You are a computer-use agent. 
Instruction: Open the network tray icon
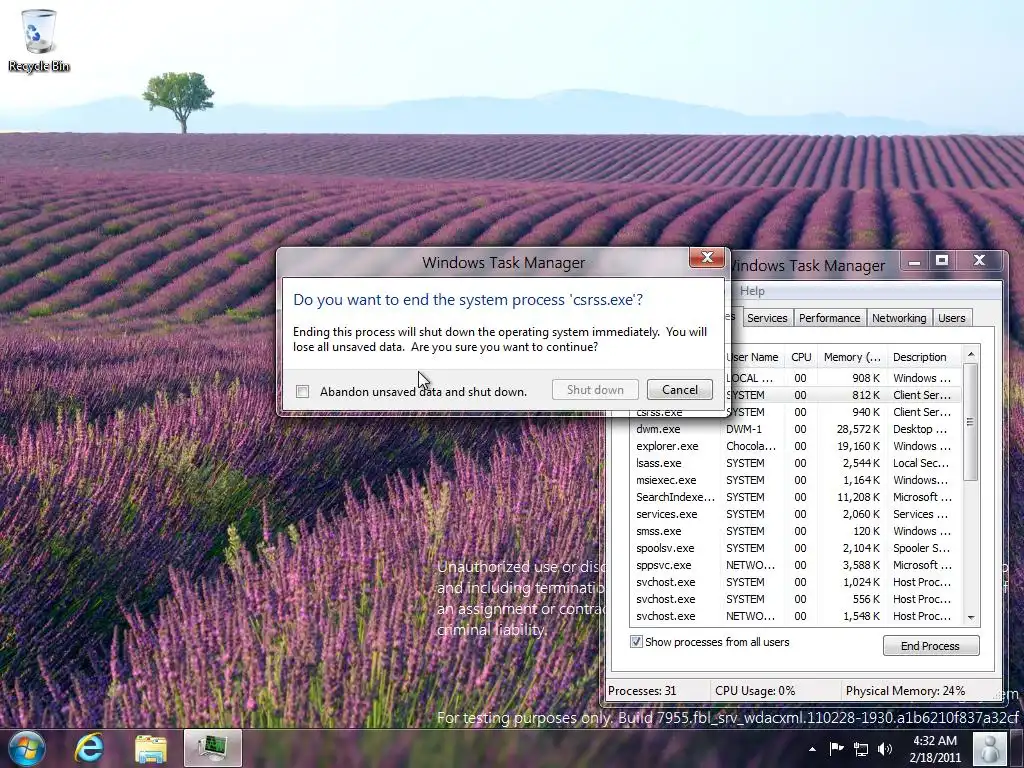pyautogui.click(x=861, y=749)
